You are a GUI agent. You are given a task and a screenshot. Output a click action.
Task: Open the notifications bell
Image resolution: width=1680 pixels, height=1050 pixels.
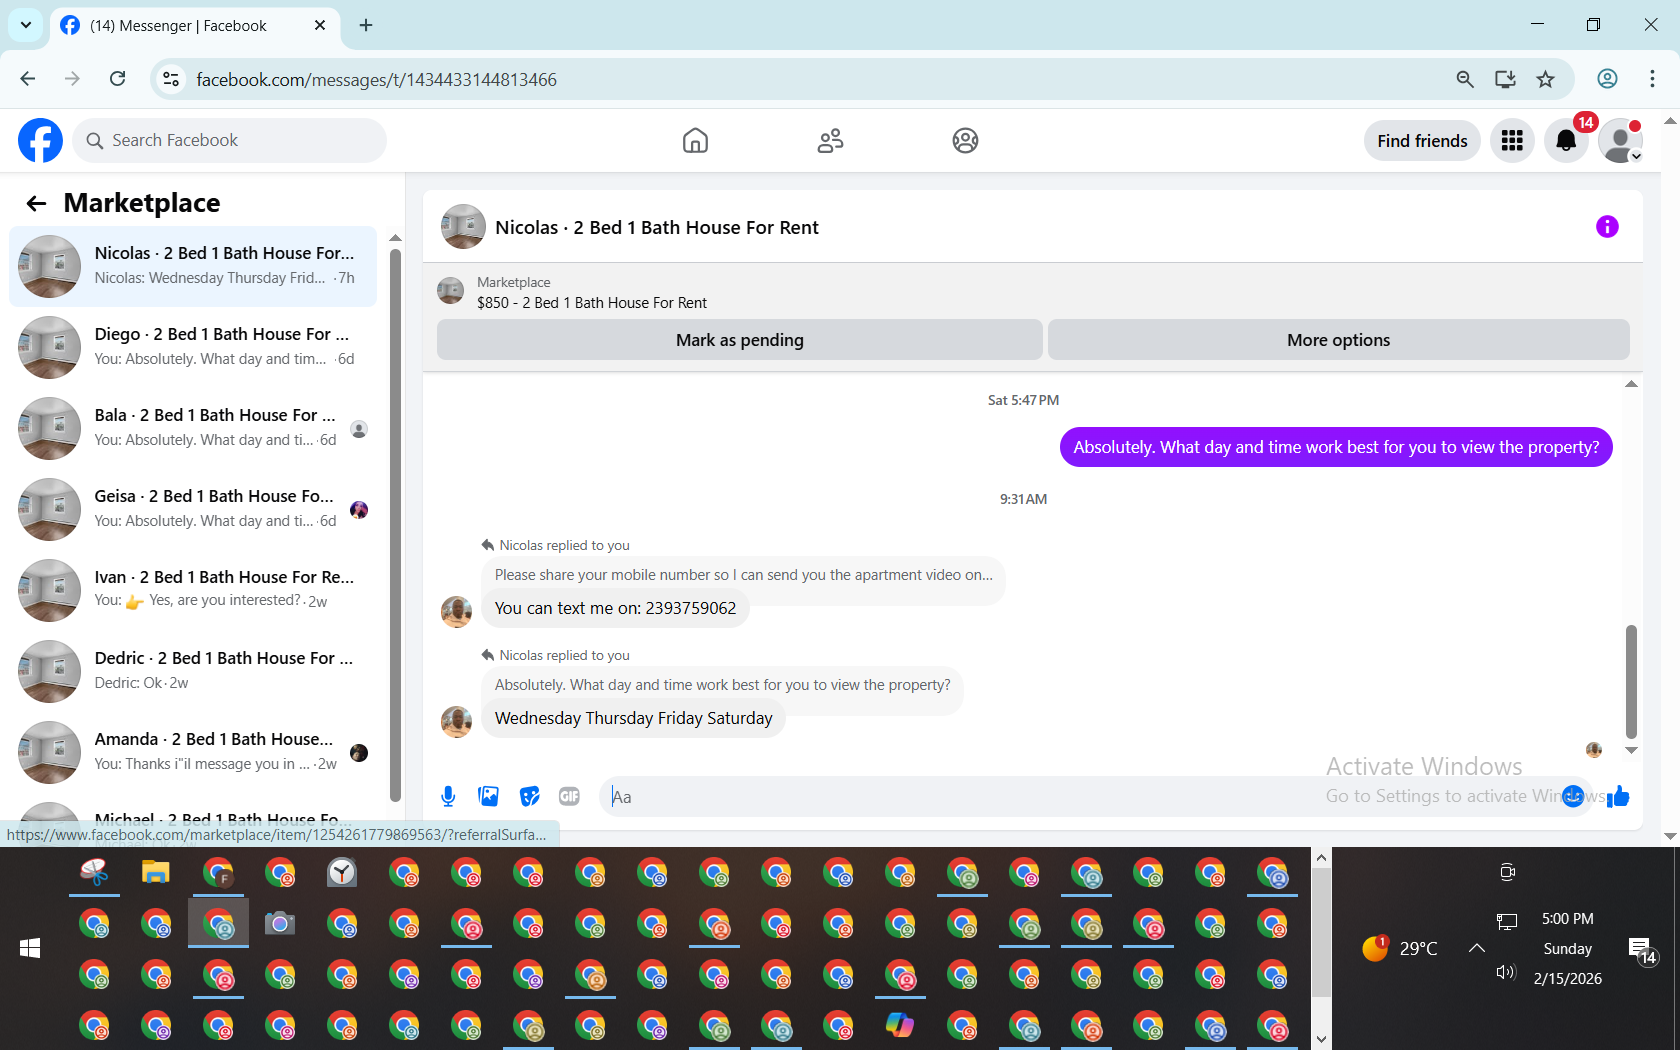coord(1566,141)
